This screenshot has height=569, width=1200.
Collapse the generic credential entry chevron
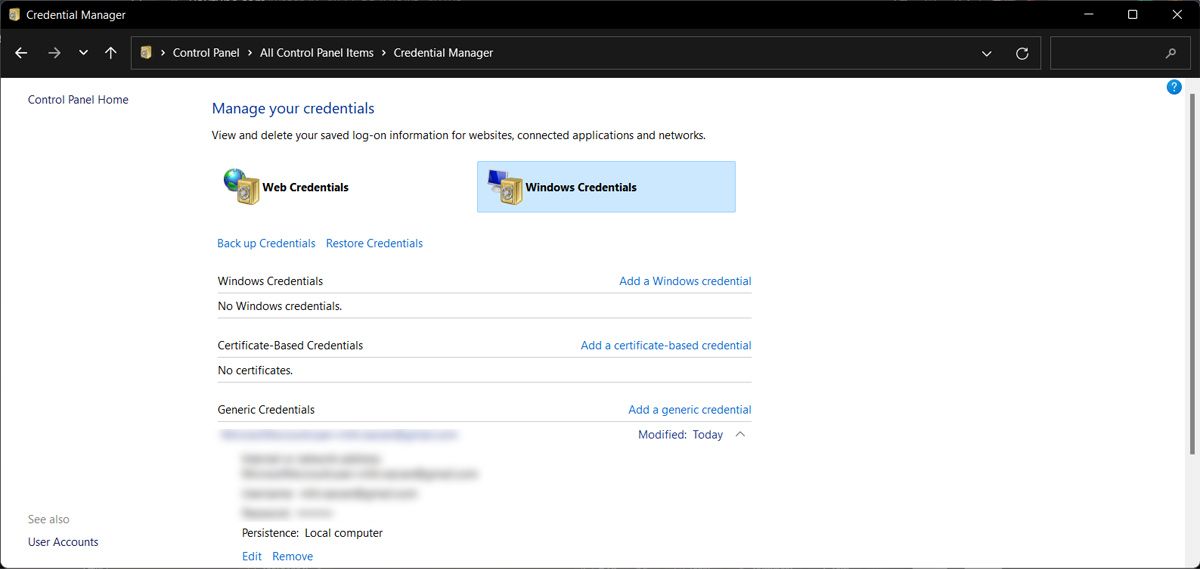740,434
